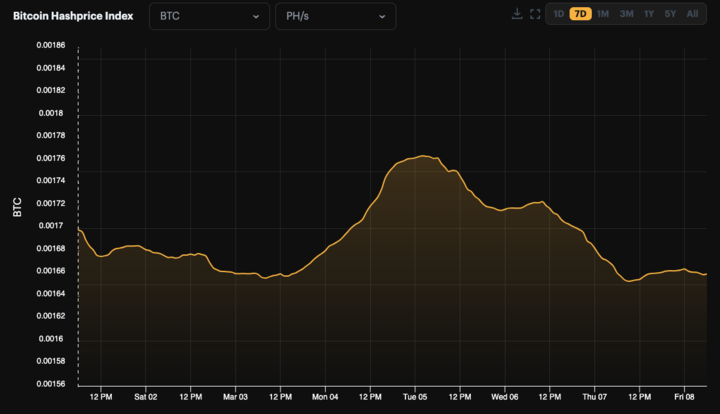Click the Tue 05 x-axis label

click(415, 397)
